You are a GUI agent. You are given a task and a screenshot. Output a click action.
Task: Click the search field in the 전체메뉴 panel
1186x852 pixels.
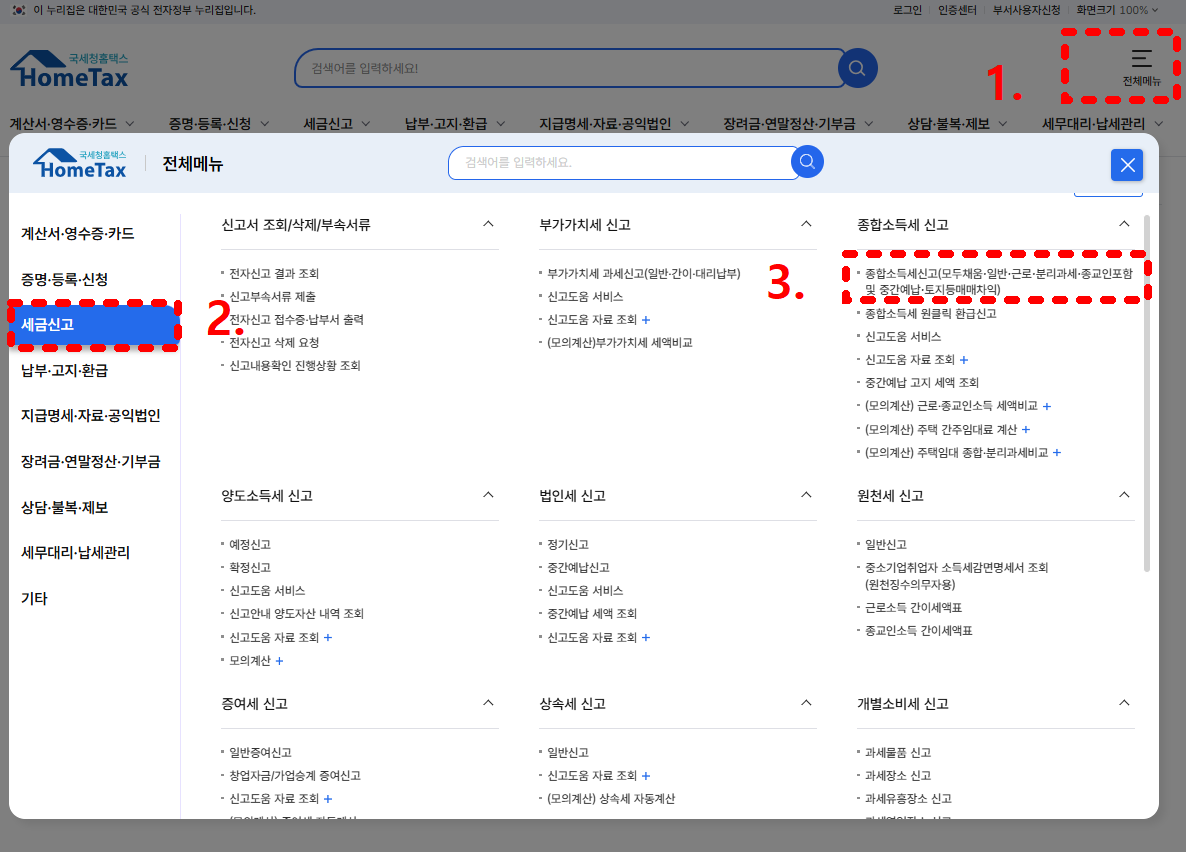click(623, 163)
